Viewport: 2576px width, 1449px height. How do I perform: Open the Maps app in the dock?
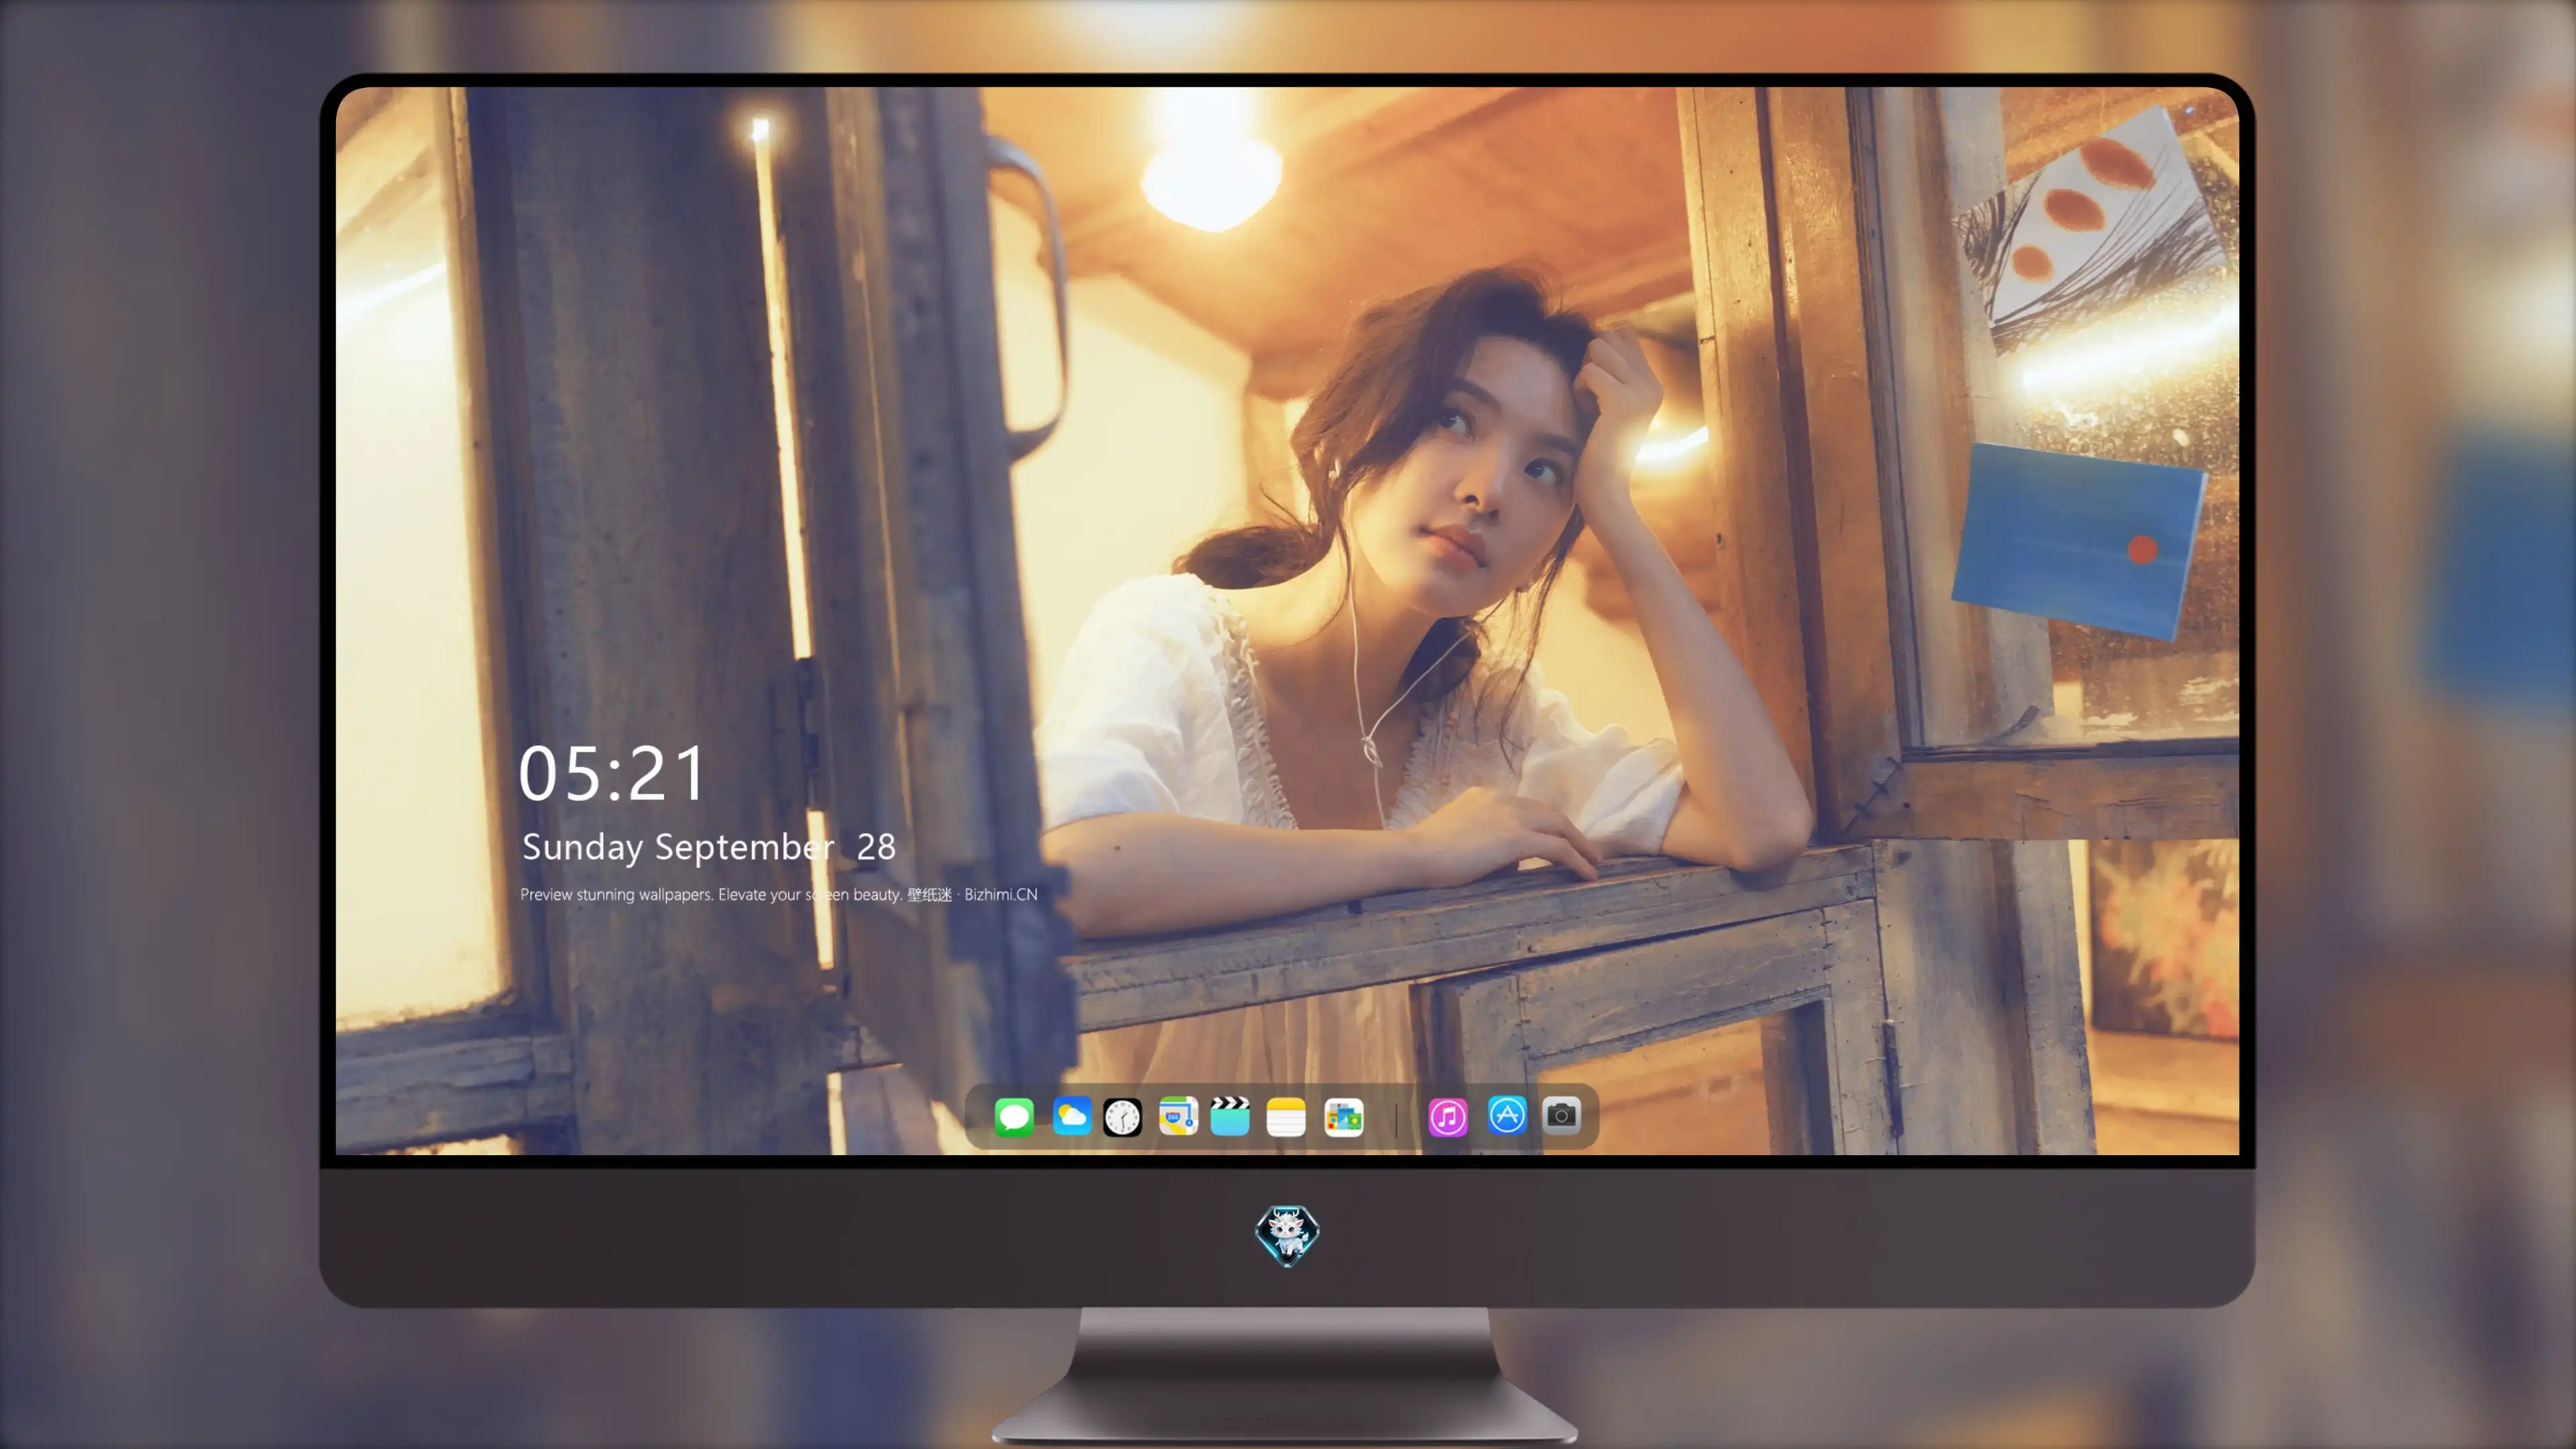click(1178, 1117)
